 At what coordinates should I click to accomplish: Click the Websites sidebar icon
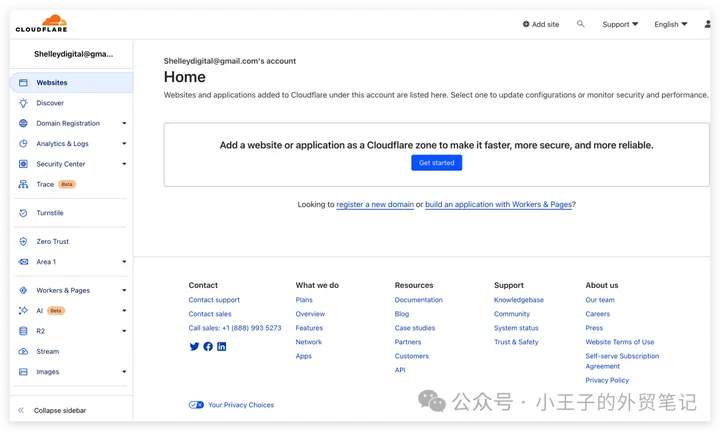23,83
